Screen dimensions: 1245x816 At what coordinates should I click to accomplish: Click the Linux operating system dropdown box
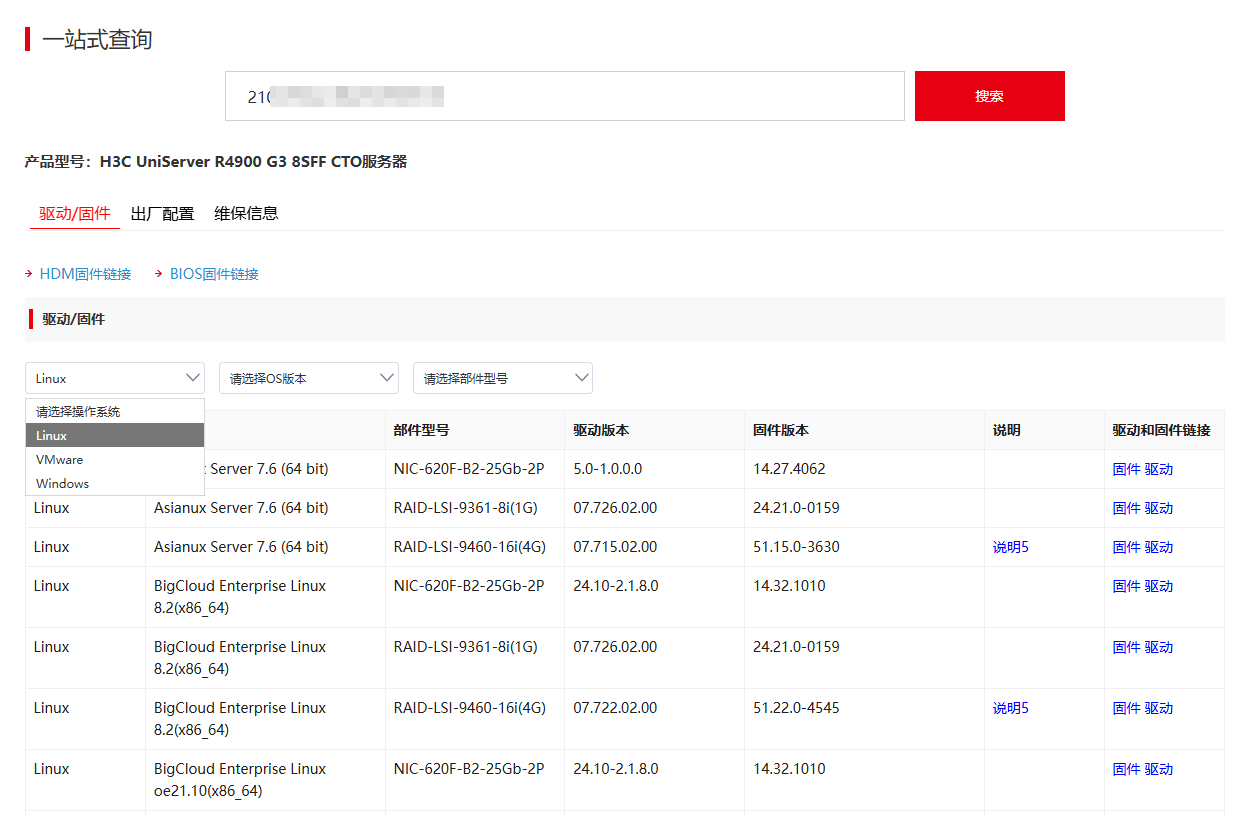pyautogui.click(x=114, y=378)
